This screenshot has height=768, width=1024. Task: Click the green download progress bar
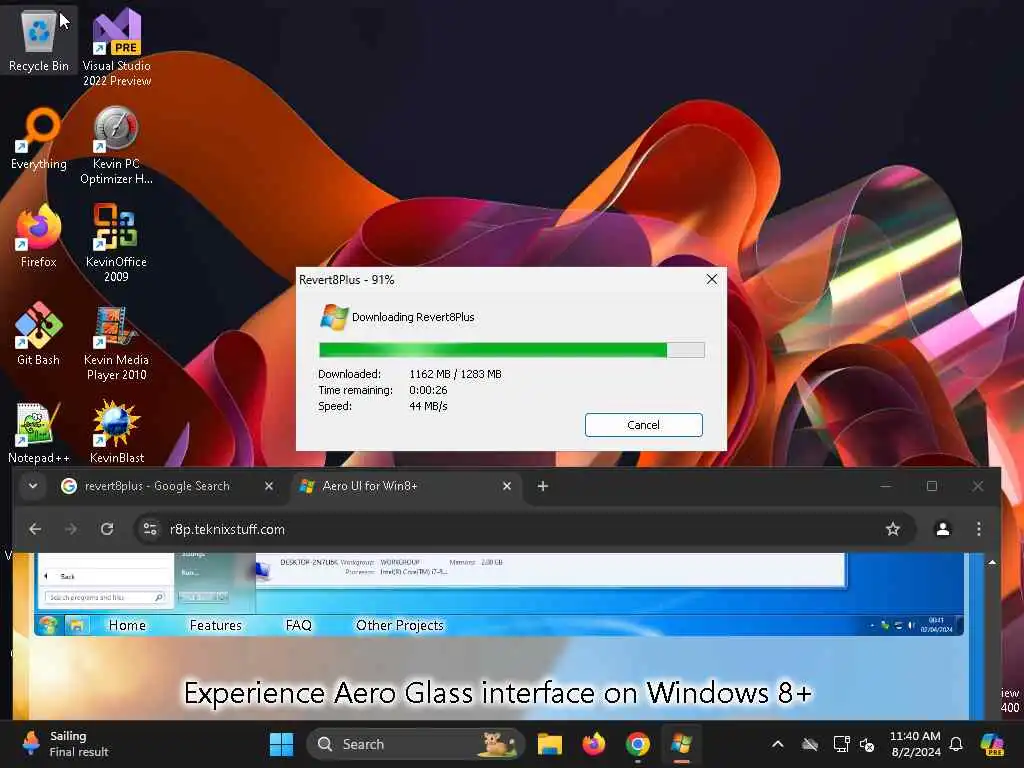(x=511, y=350)
